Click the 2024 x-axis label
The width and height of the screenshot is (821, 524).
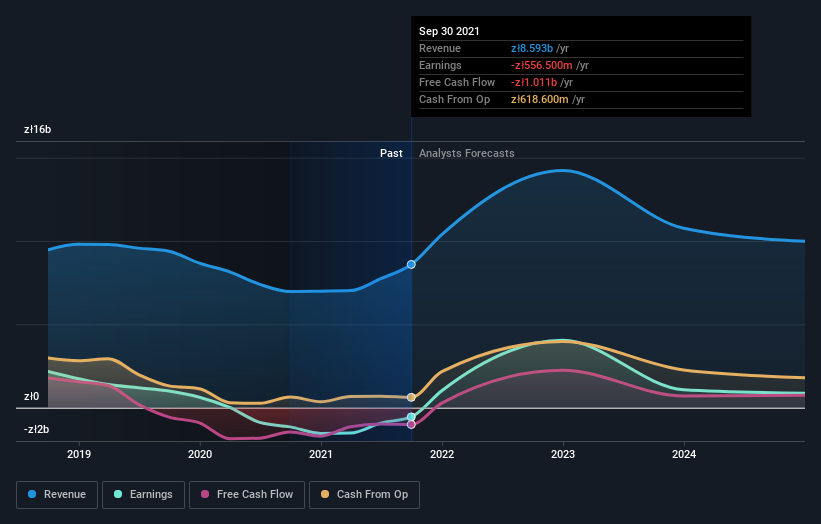[684, 454]
